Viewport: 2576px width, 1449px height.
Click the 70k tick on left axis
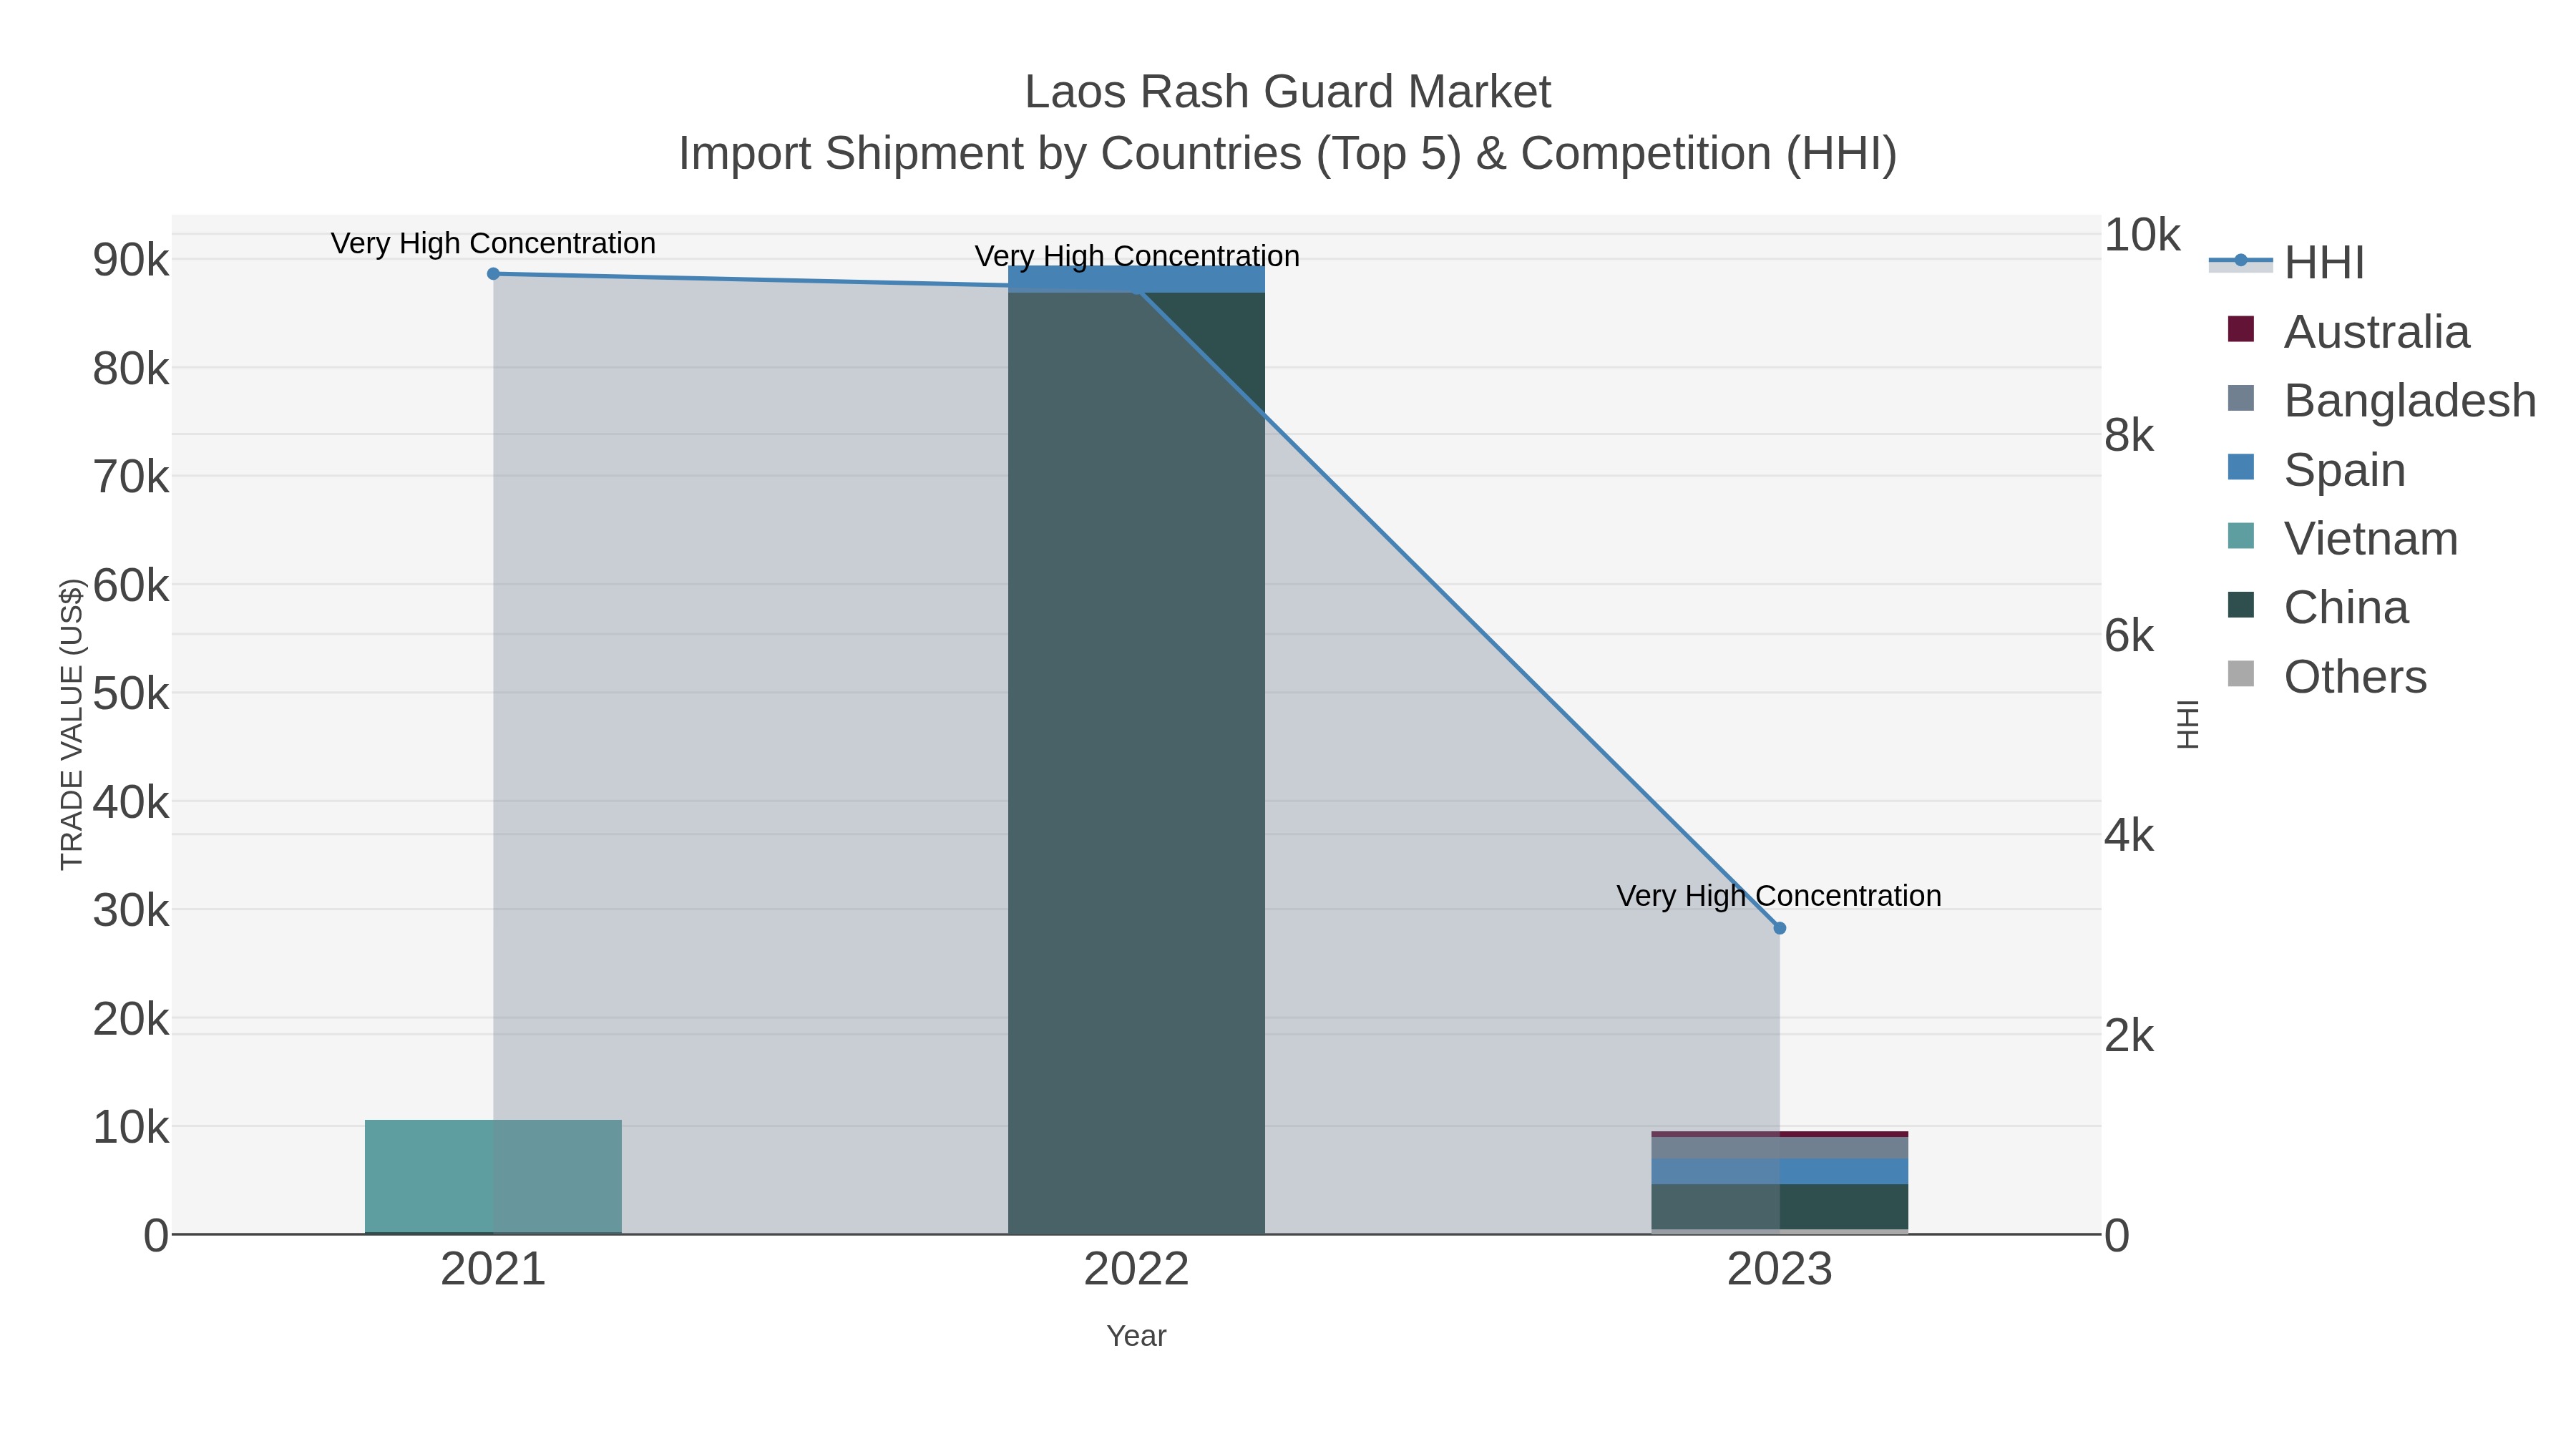point(131,477)
